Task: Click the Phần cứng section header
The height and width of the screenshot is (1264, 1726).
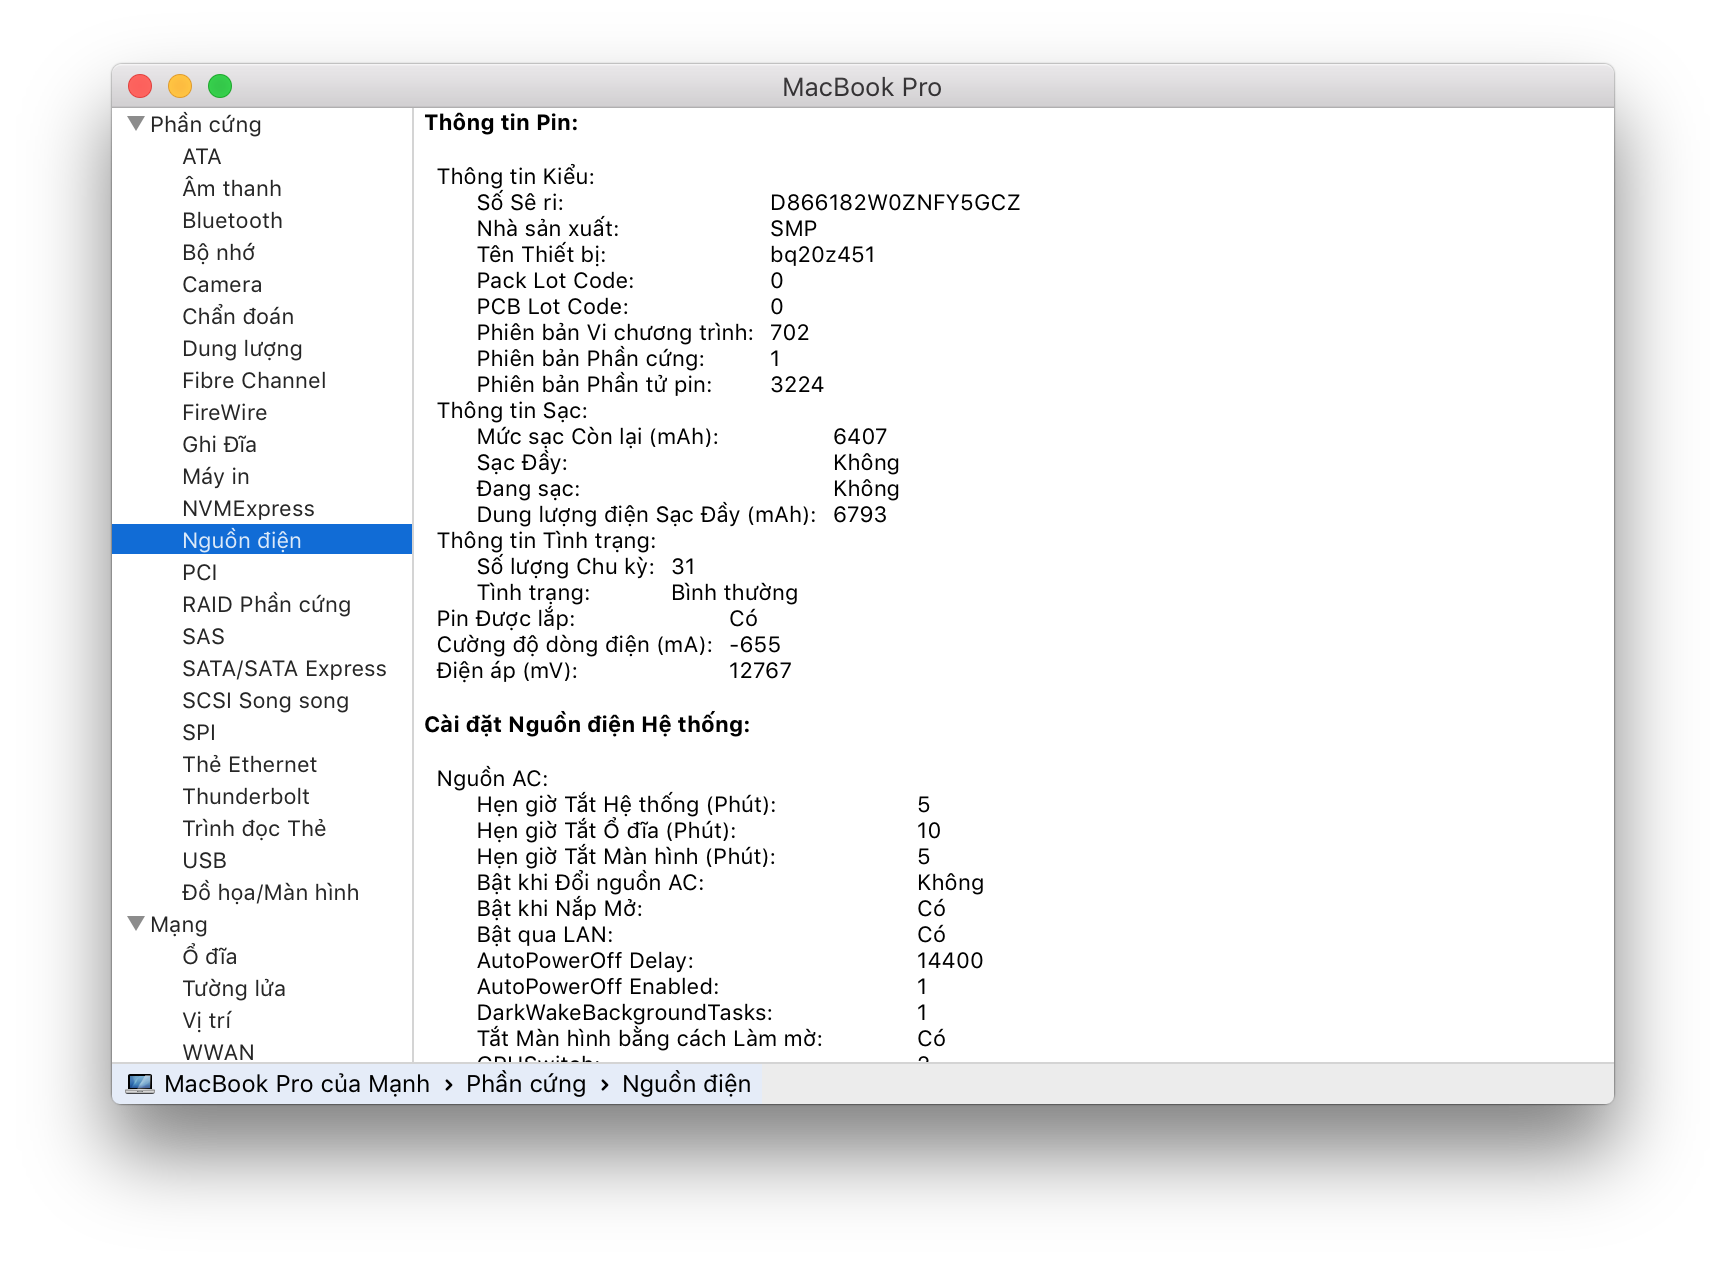Action: (x=206, y=125)
